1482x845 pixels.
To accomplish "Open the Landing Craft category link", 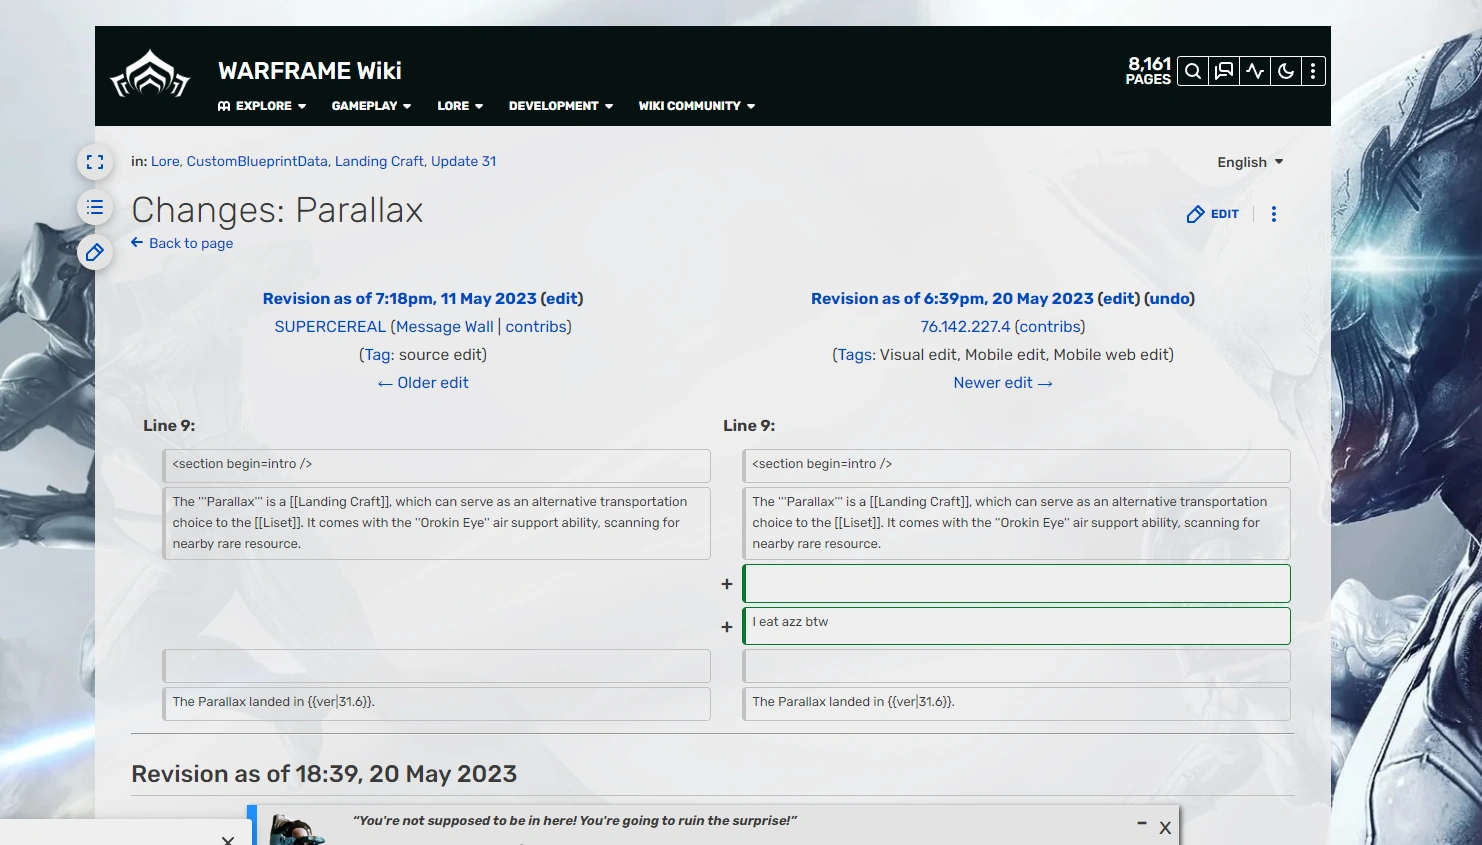I will [x=379, y=161].
